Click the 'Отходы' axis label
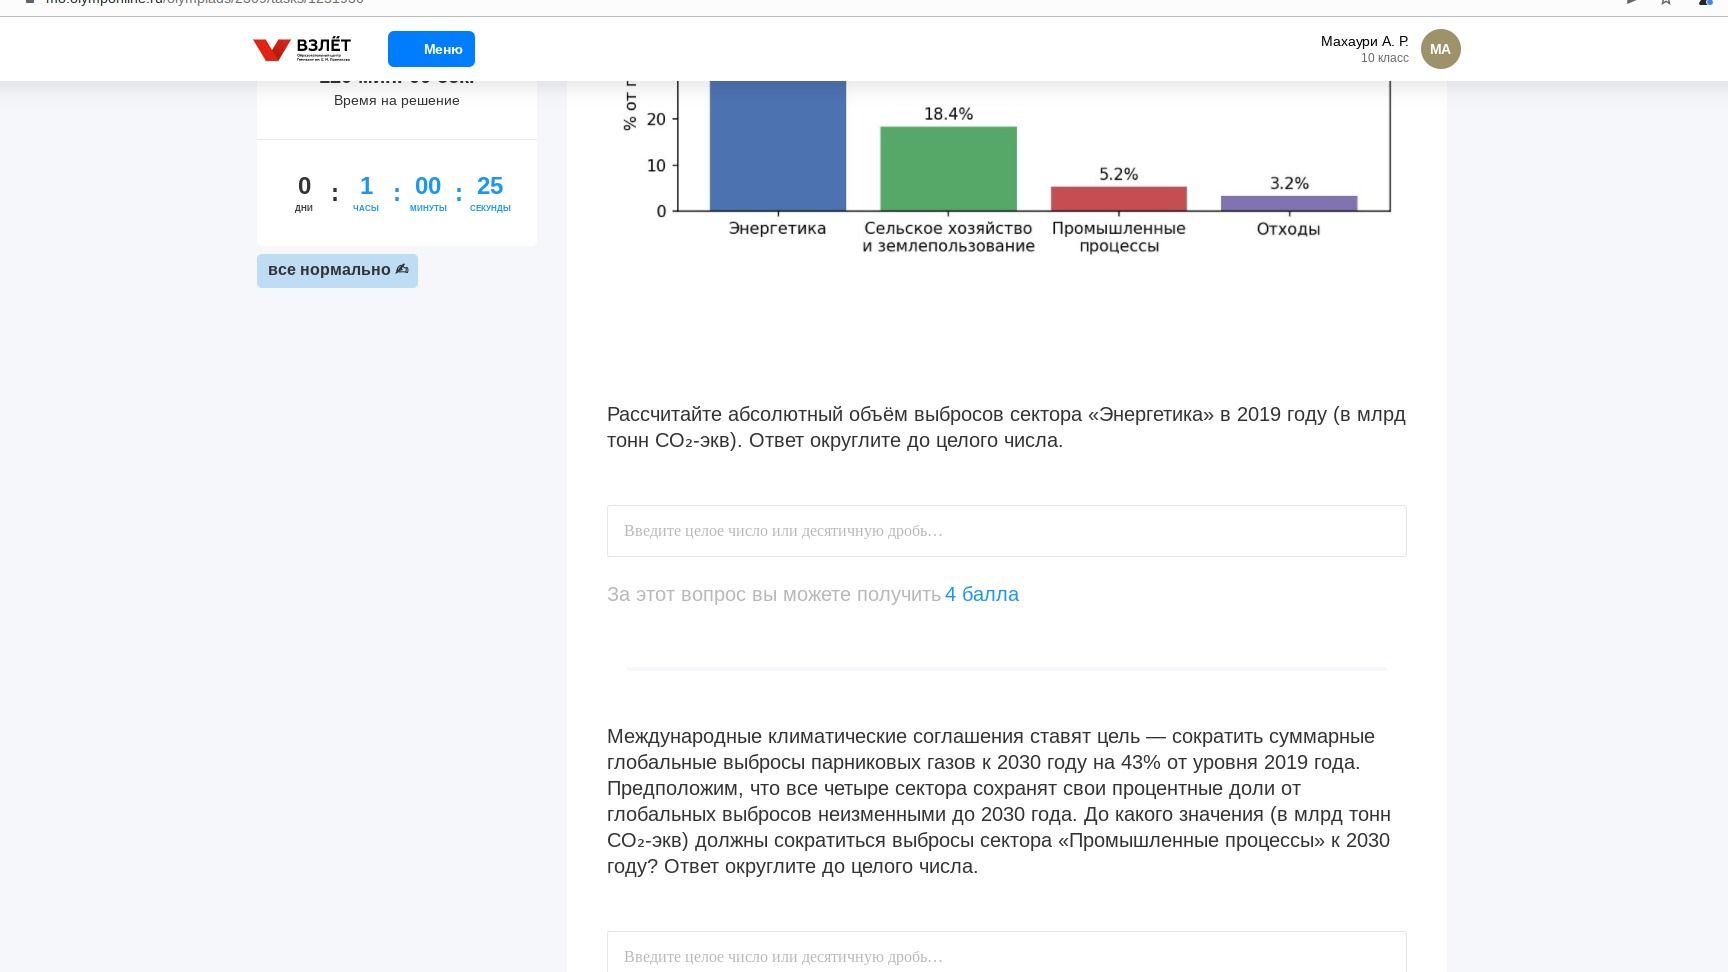 1288,229
